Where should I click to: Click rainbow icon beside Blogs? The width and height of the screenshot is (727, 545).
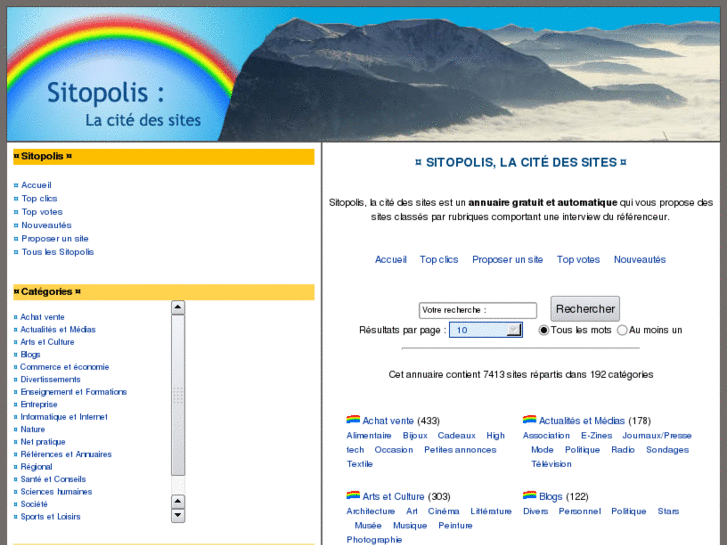coord(529,495)
